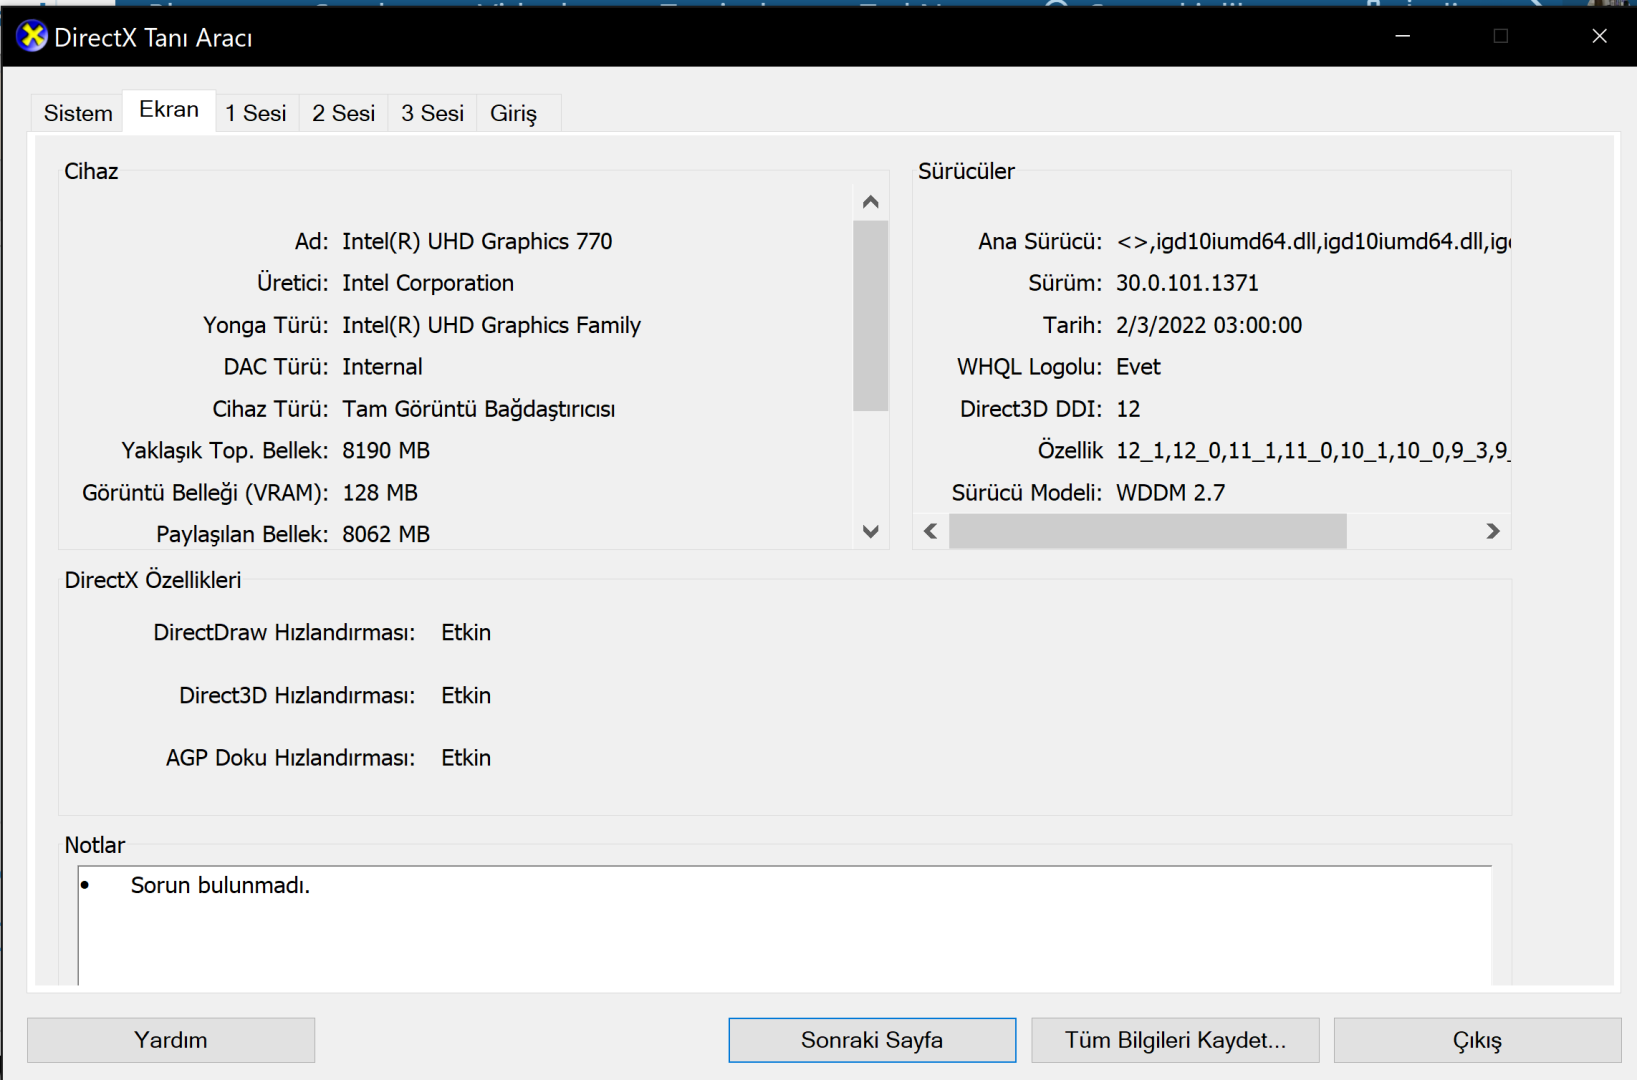The height and width of the screenshot is (1080, 1637).
Task: Click the Yardım button
Action: (x=171, y=1040)
